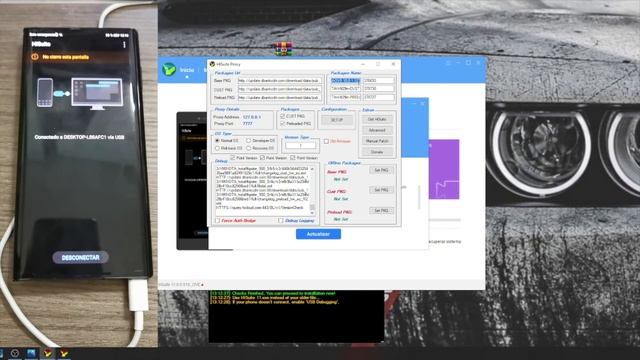The width and height of the screenshot is (640, 360).
Task: Click the Proxy Port value 7777
Action: (x=247, y=124)
